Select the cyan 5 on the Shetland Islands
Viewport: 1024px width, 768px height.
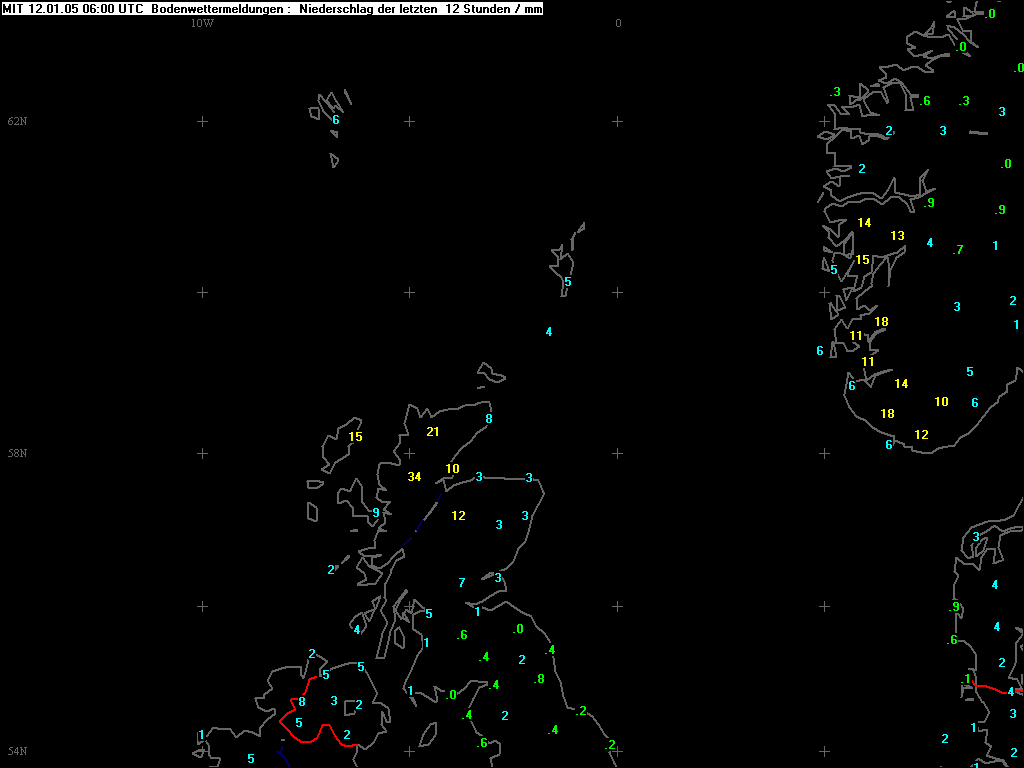click(568, 282)
